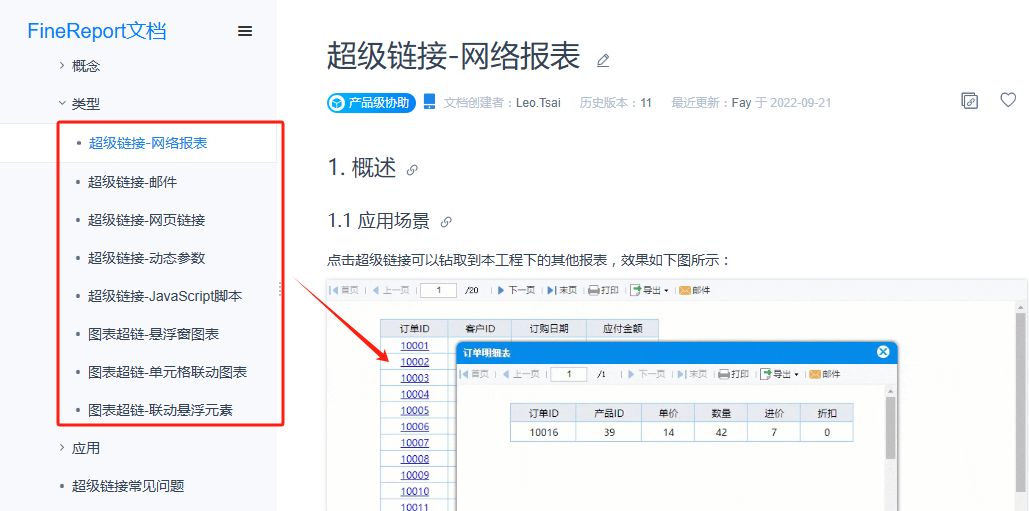The image size is (1029, 511).
Task: Click 上一页 in main report toolbar
Action: pyautogui.click(x=391, y=290)
